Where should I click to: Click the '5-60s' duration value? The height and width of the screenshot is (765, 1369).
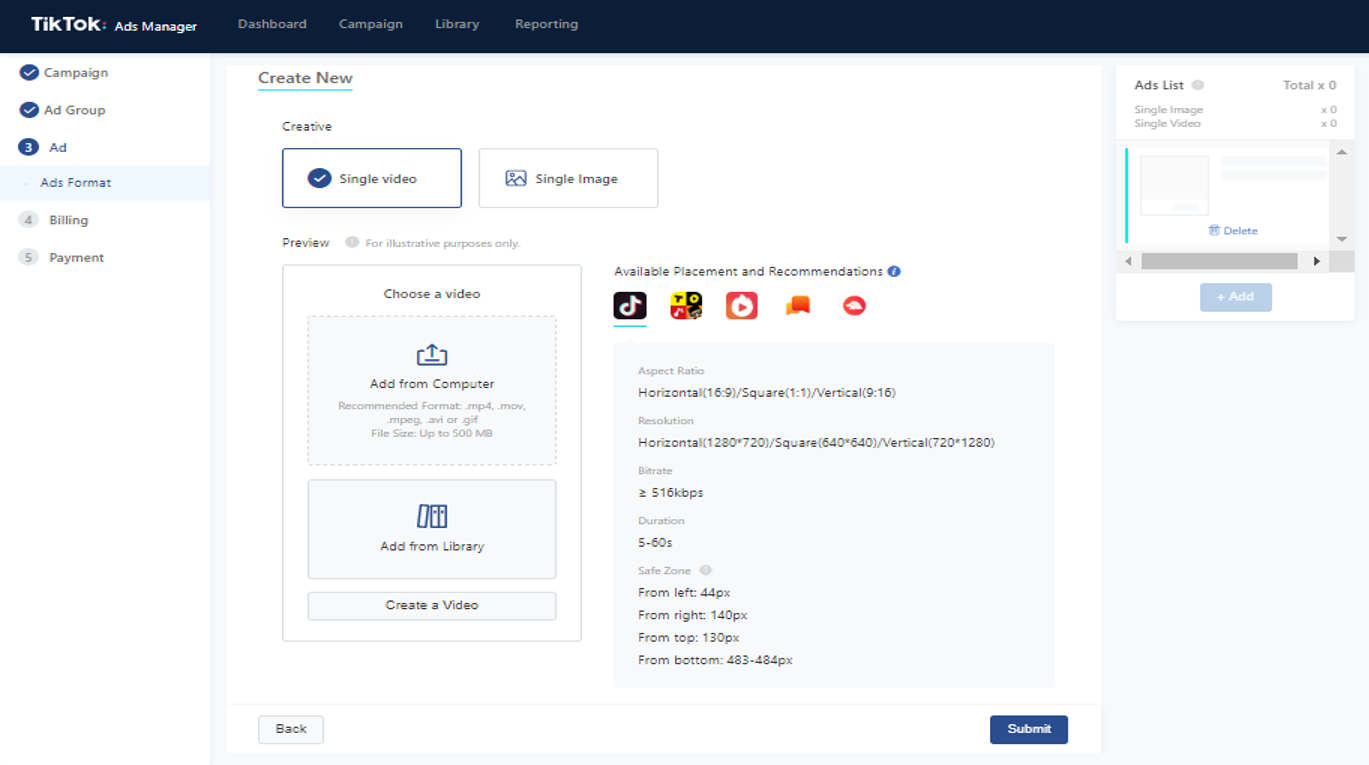[655, 542]
